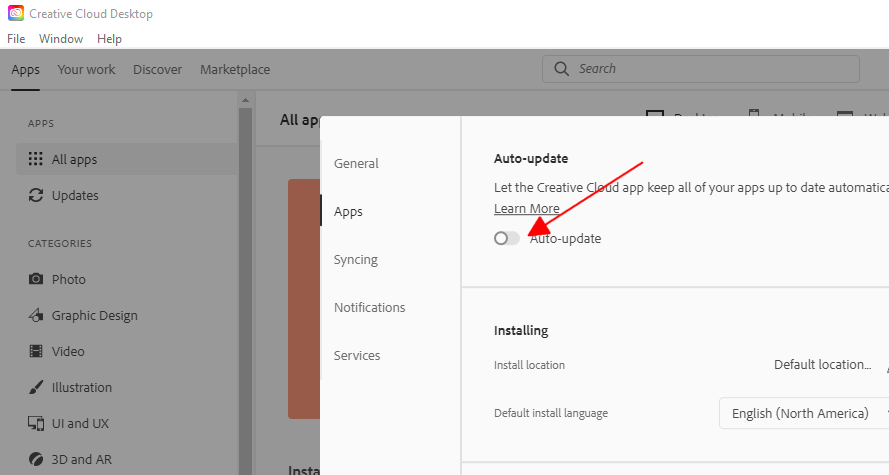Open Default install language dropdown
This screenshot has height=475, width=889.
[x=804, y=413]
